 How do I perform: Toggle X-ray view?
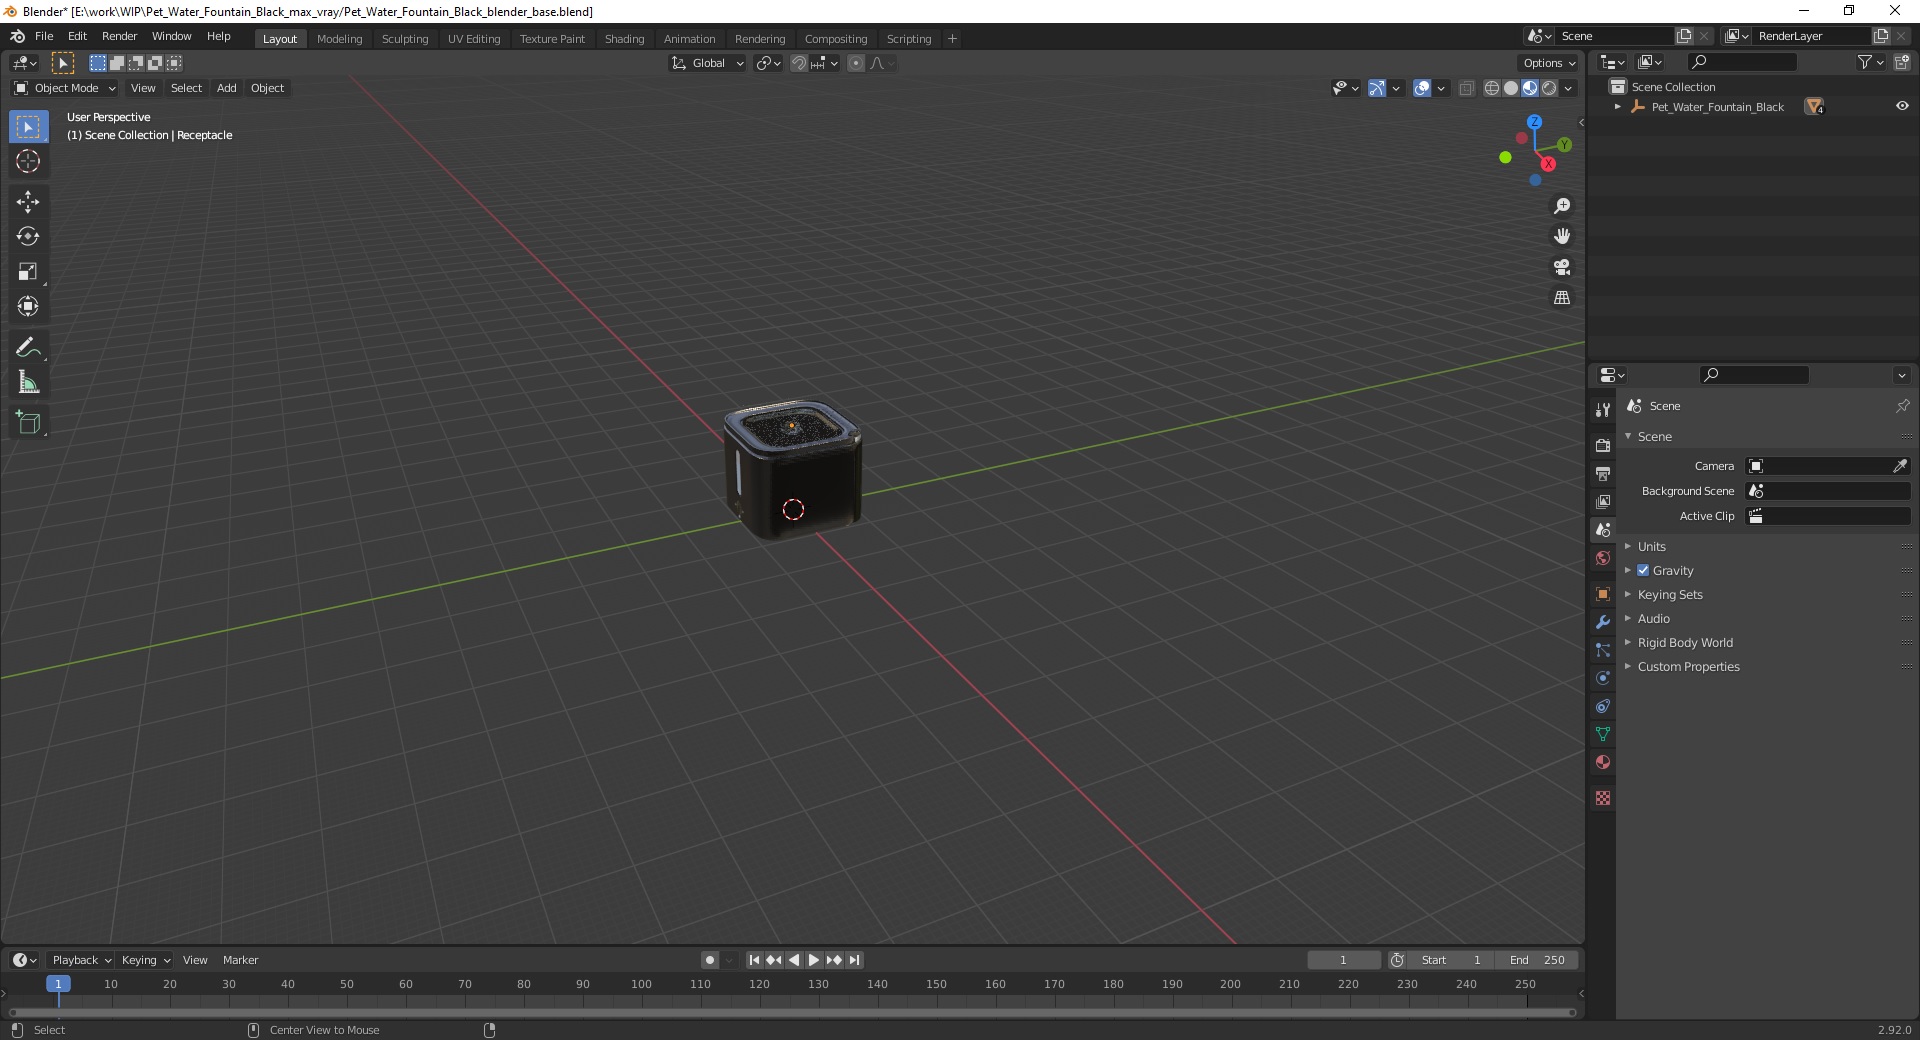pos(1466,88)
